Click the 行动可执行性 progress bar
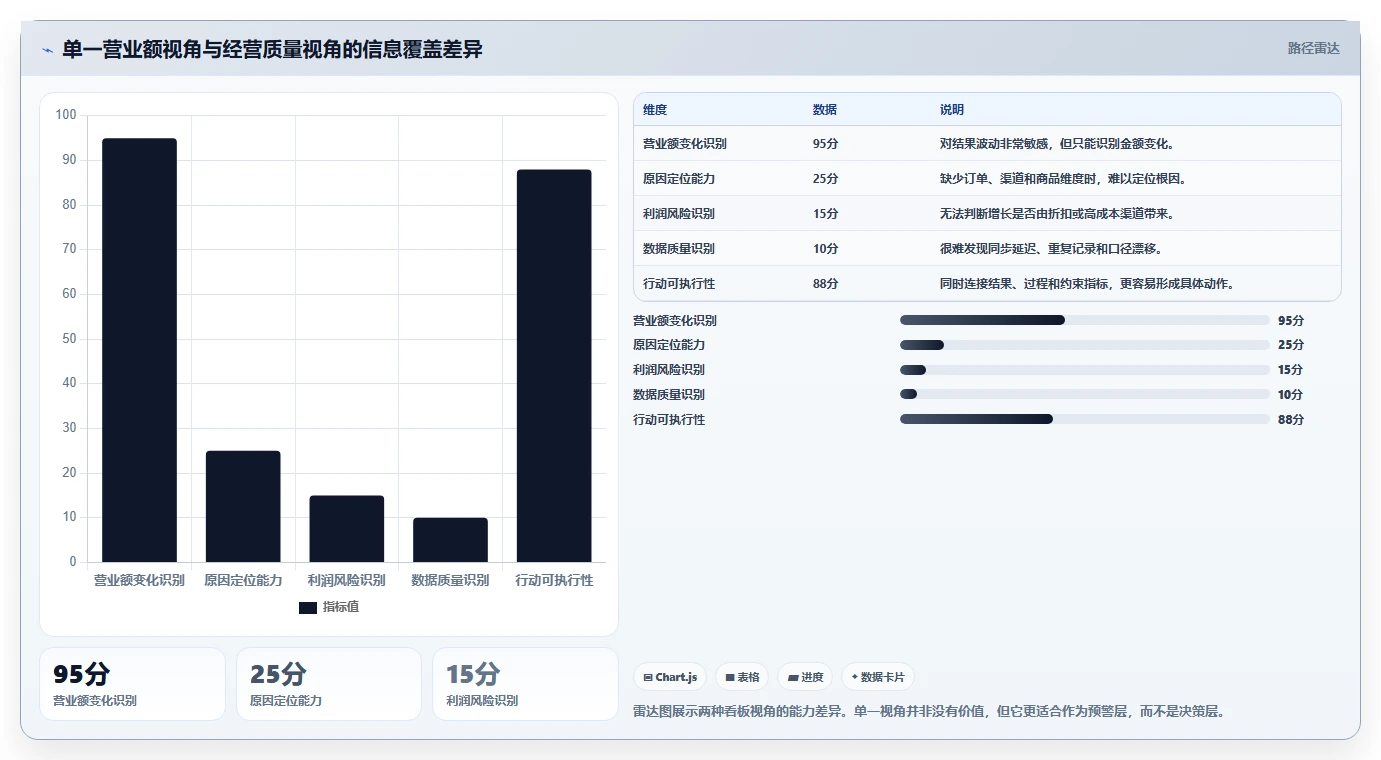 [x=1085, y=419]
